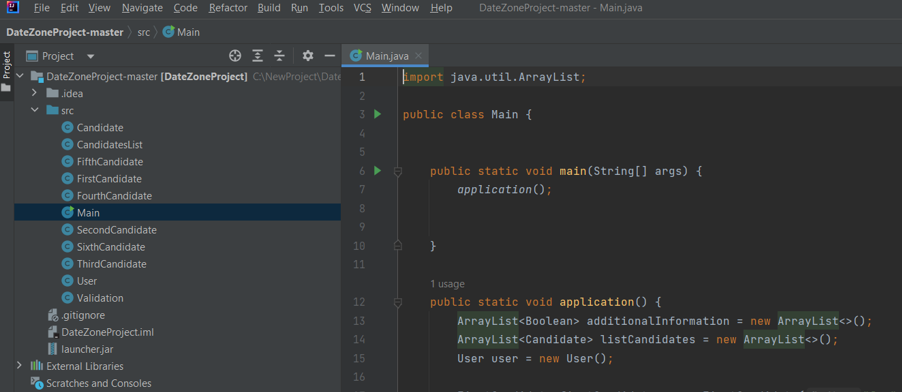Click the Main breadcrumb segment
Screen dimensions: 902x392
(x=182, y=32)
